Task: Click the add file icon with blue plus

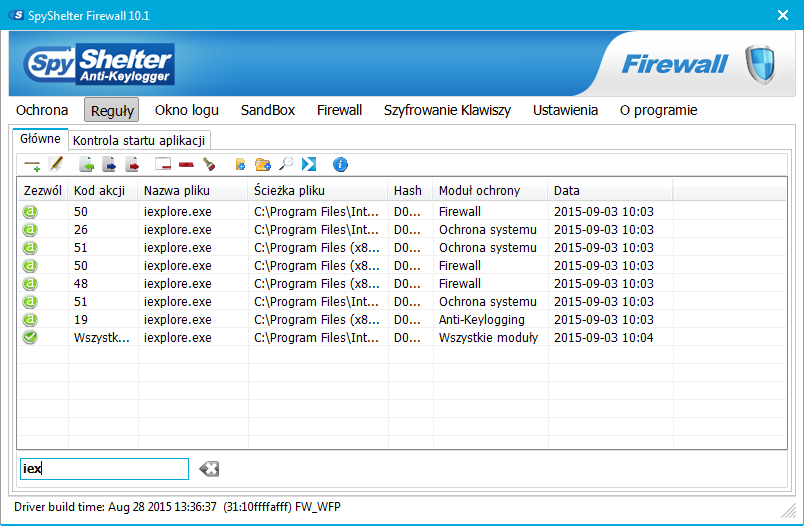Action: 240,165
